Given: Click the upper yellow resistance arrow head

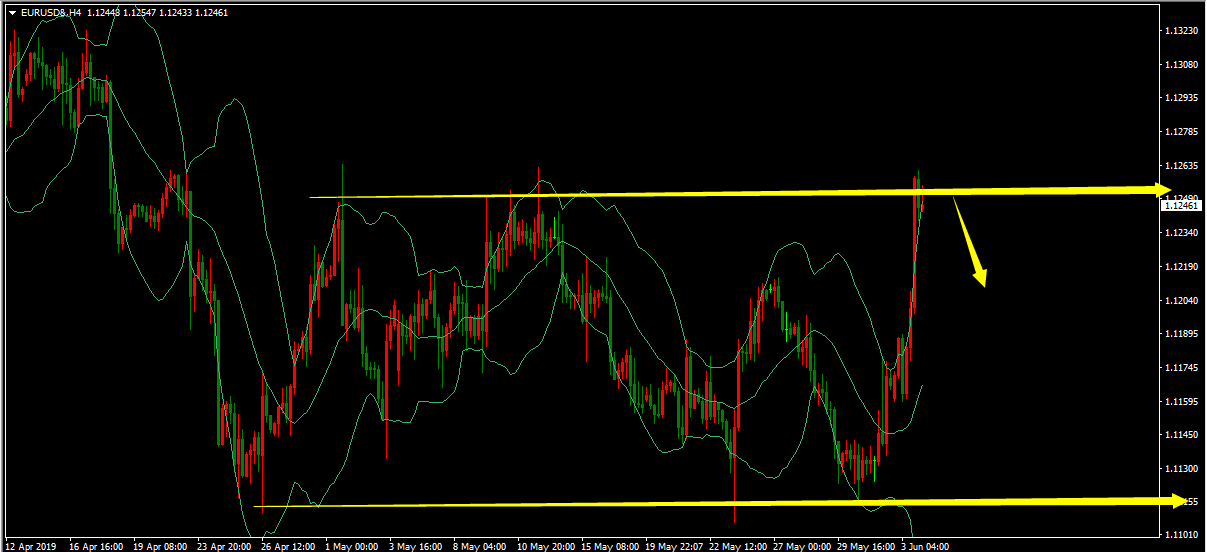Looking at the screenshot, I should tap(1162, 189).
